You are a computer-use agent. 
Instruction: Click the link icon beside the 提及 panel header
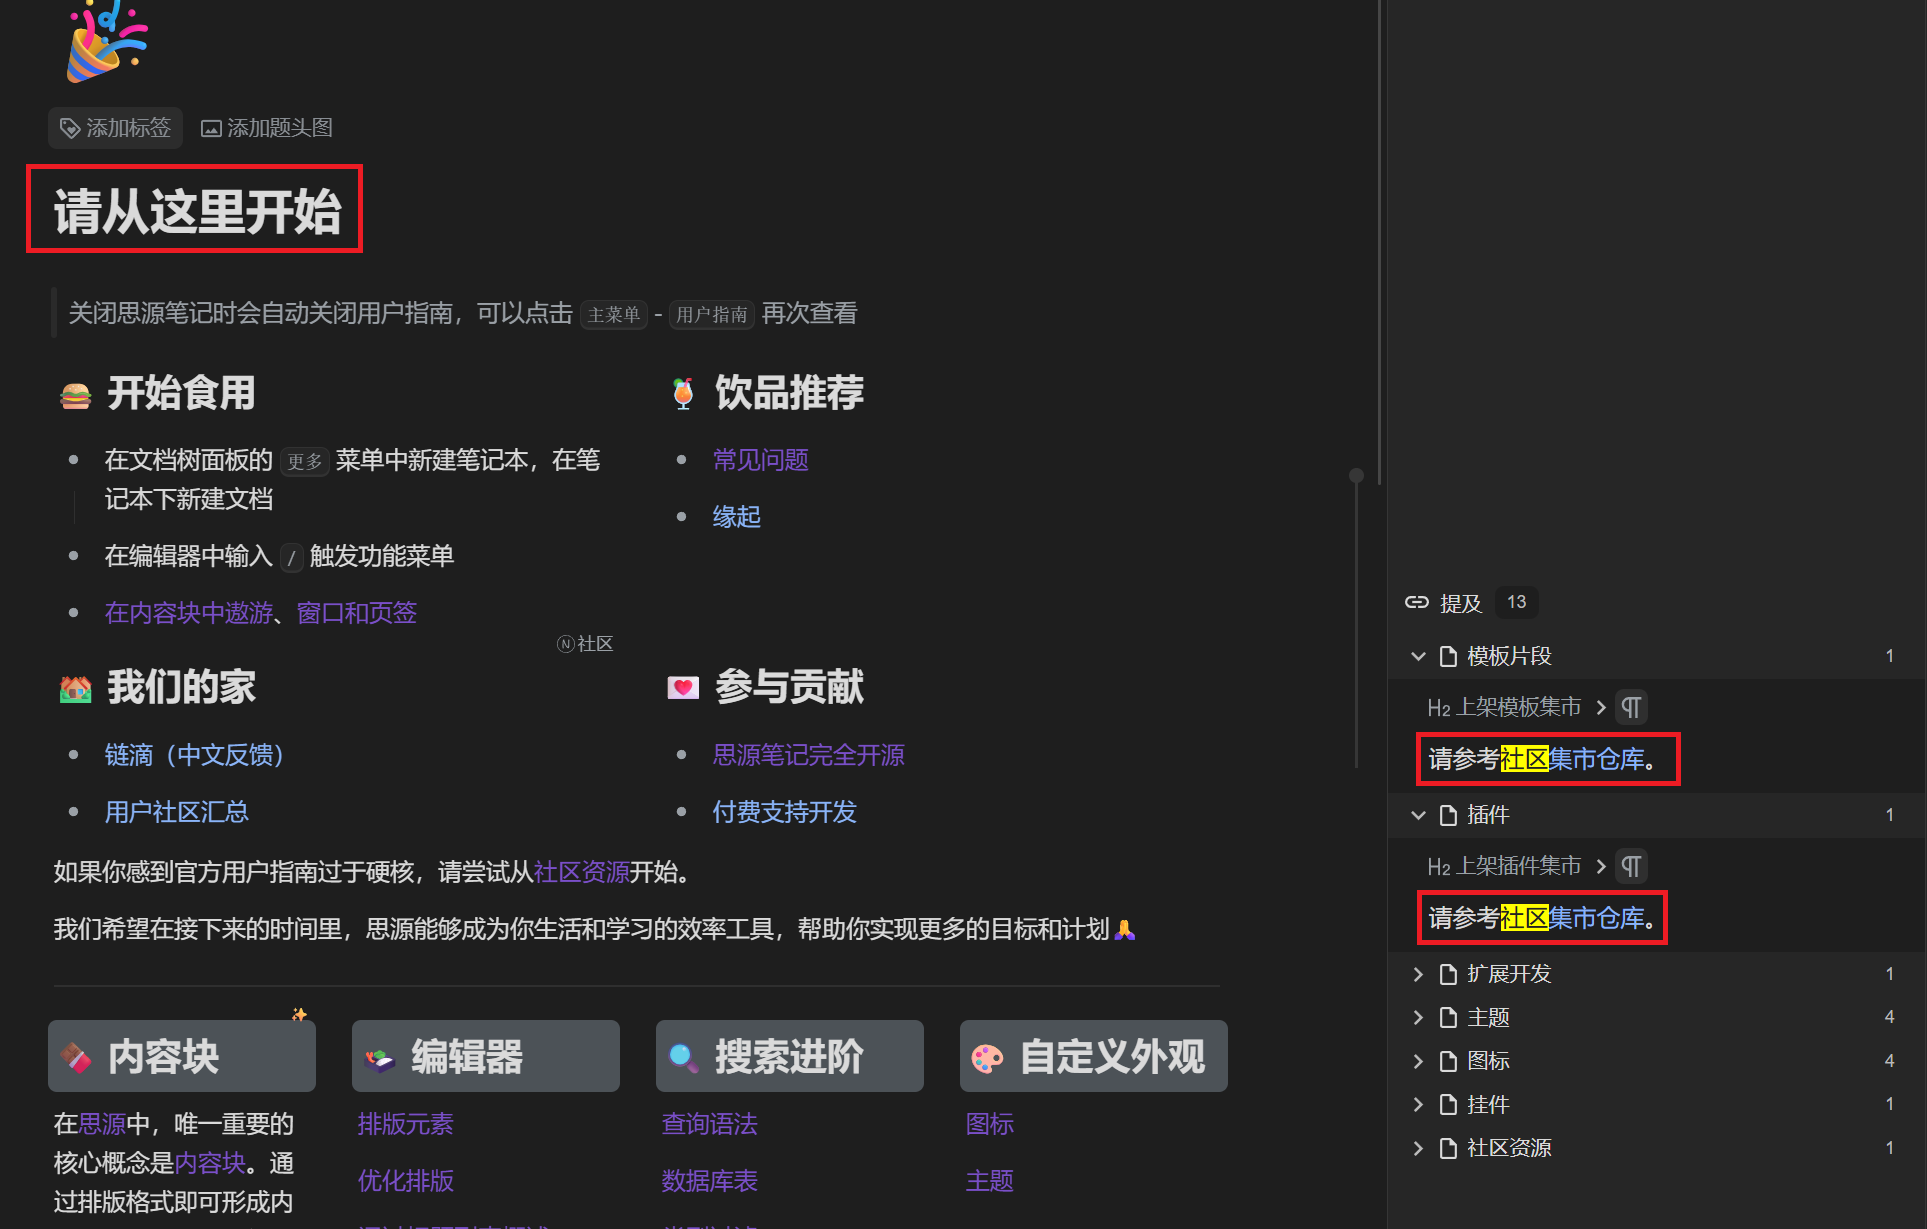coord(1417,602)
